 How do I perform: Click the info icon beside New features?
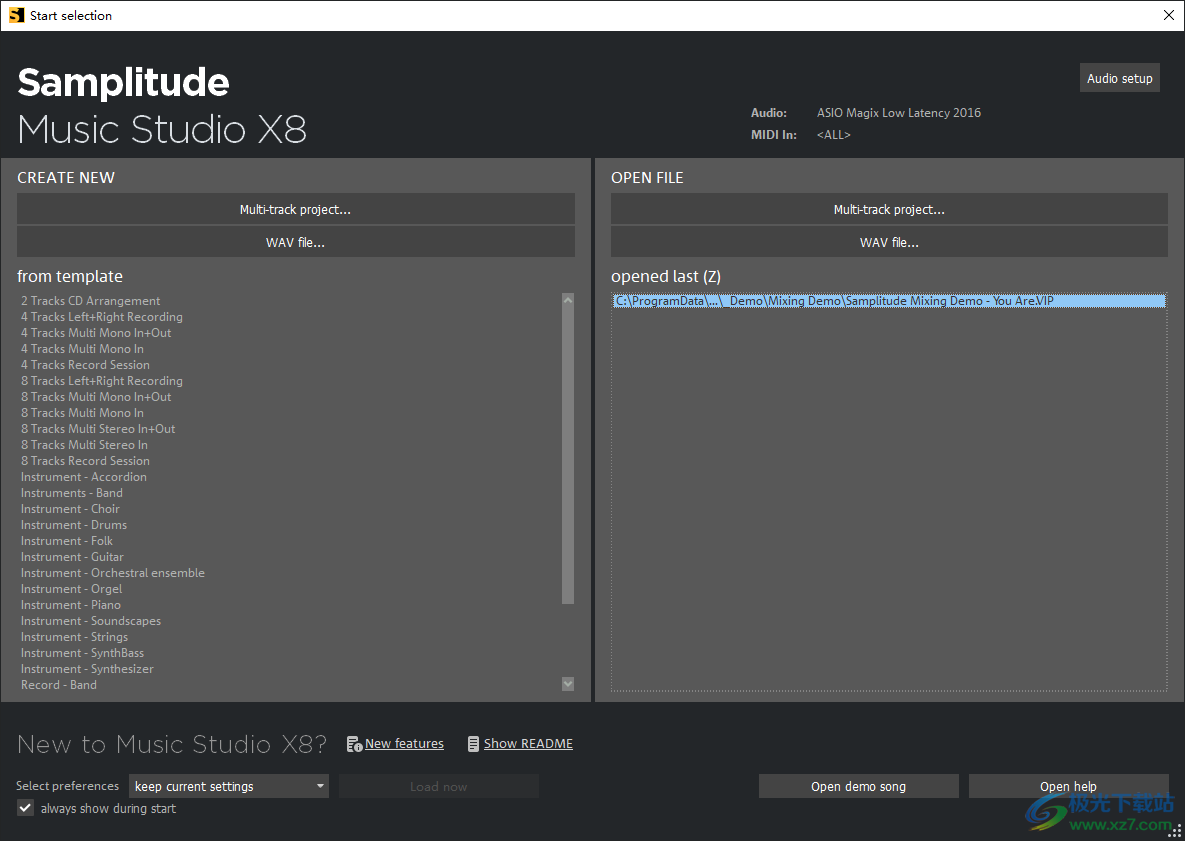354,743
